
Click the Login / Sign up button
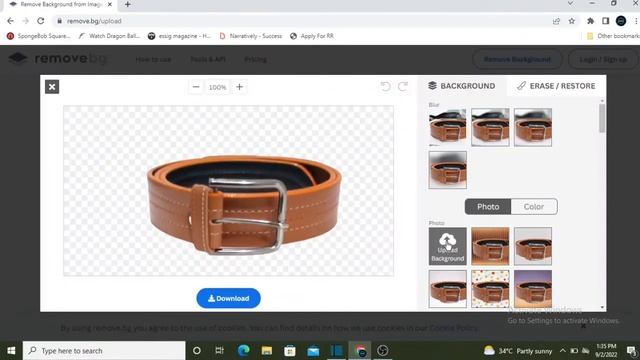(x=603, y=60)
